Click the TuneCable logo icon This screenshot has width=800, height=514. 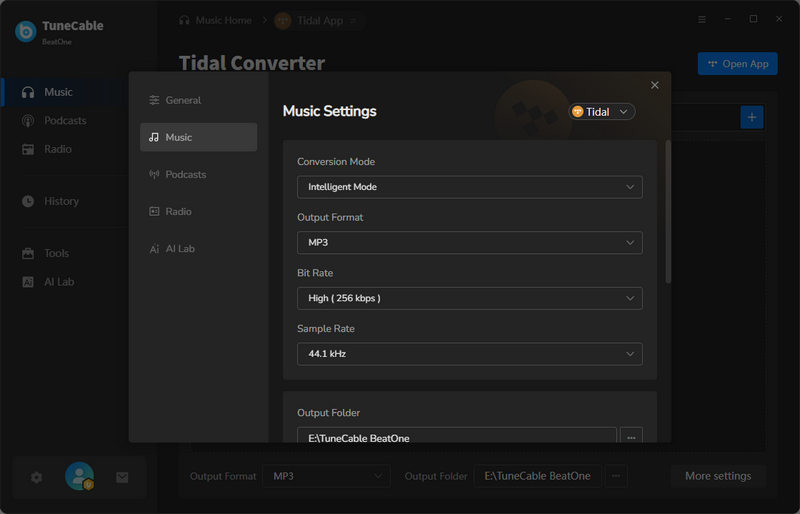[26, 31]
